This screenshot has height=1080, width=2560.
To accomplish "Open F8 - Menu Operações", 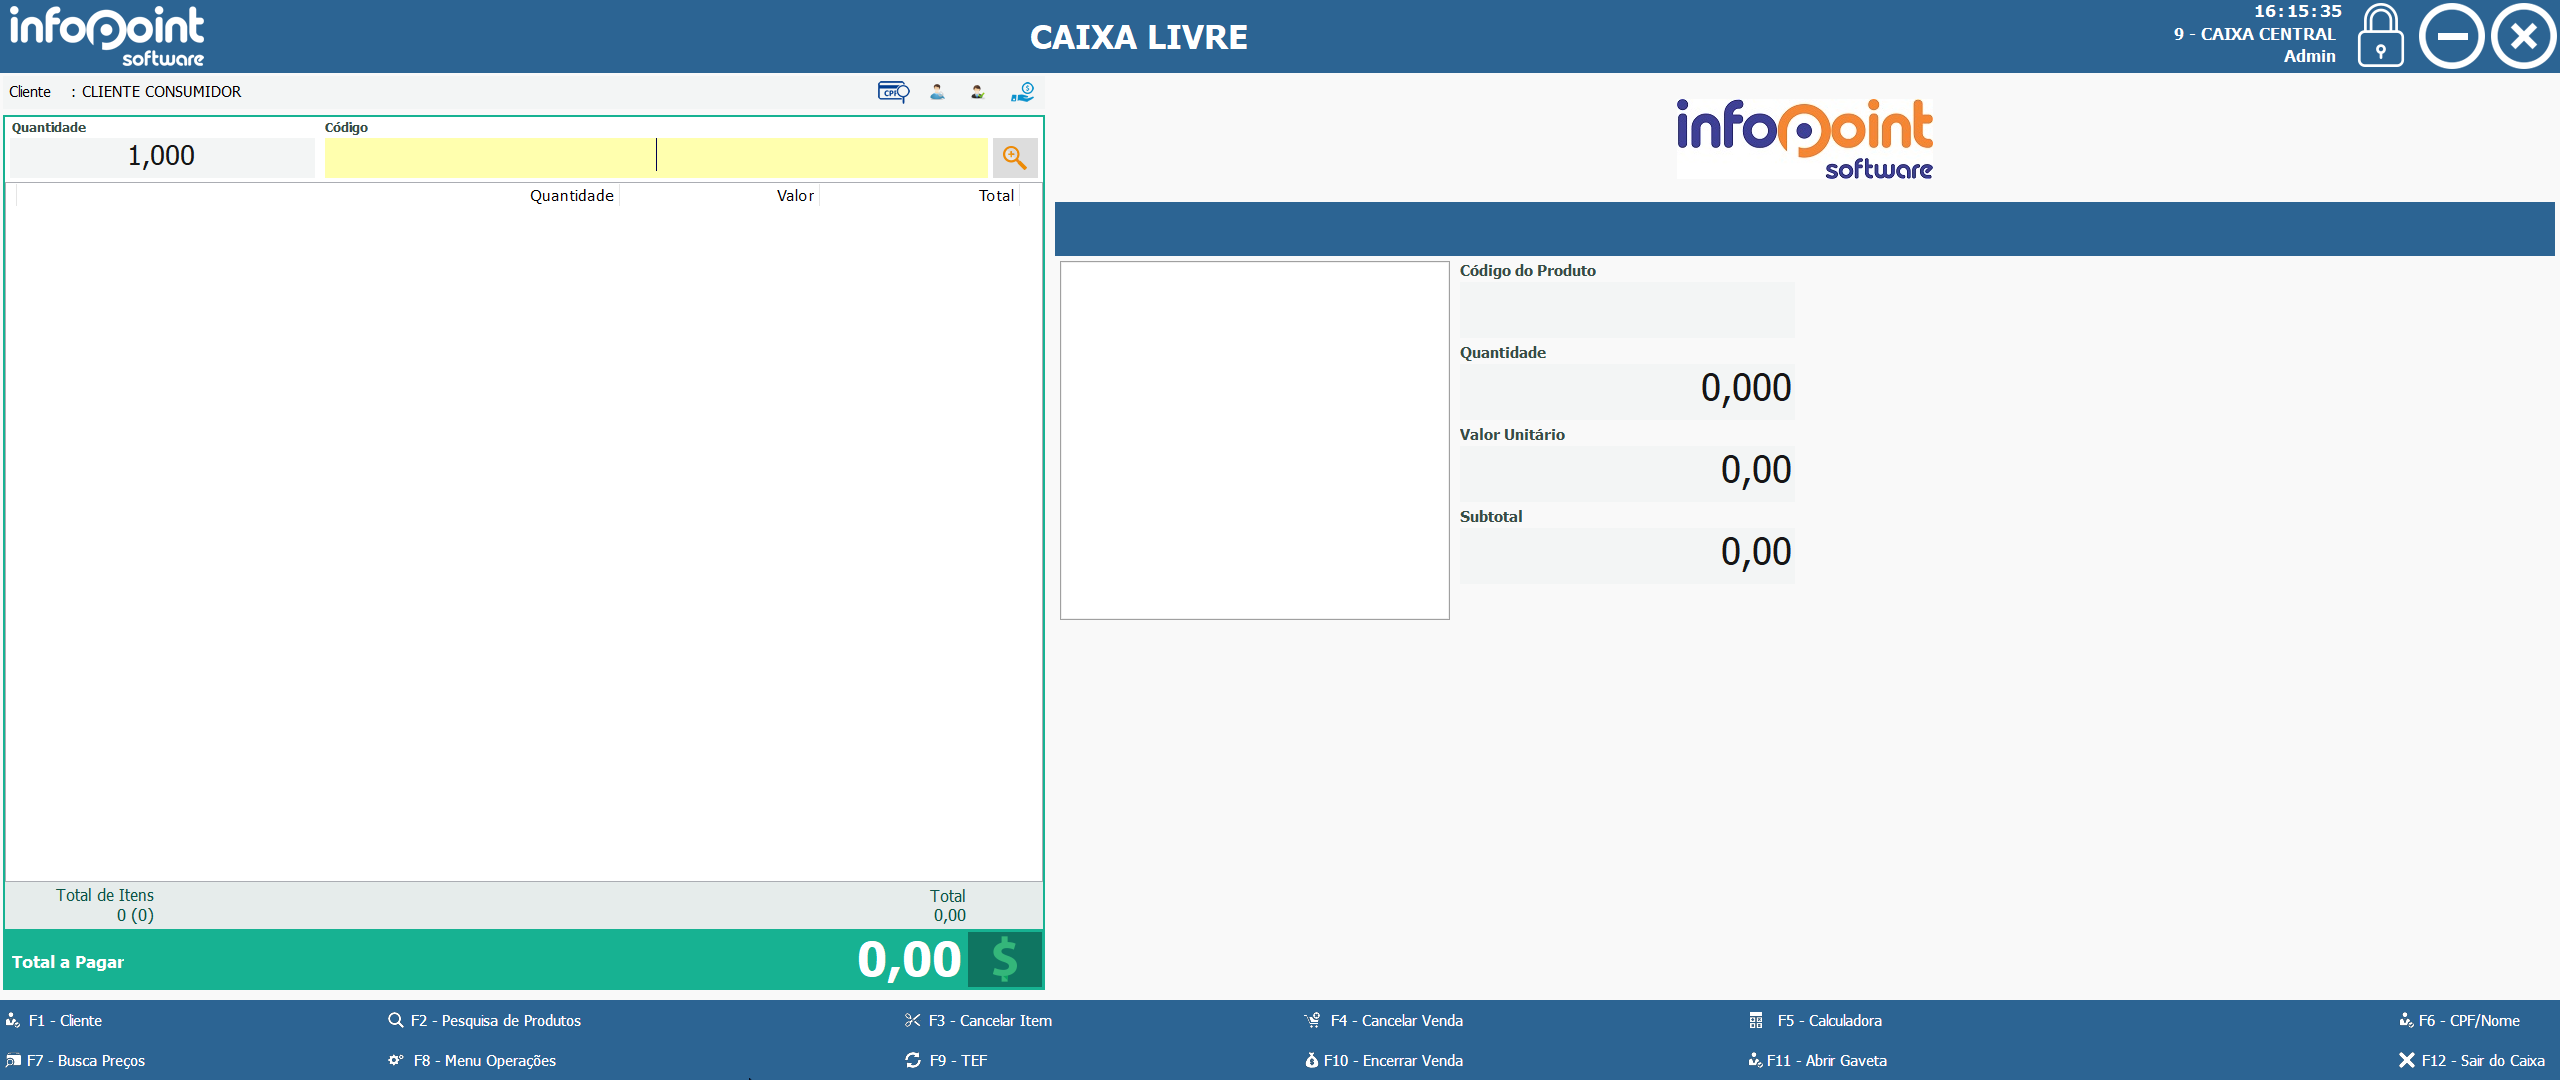I will click(x=484, y=1060).
